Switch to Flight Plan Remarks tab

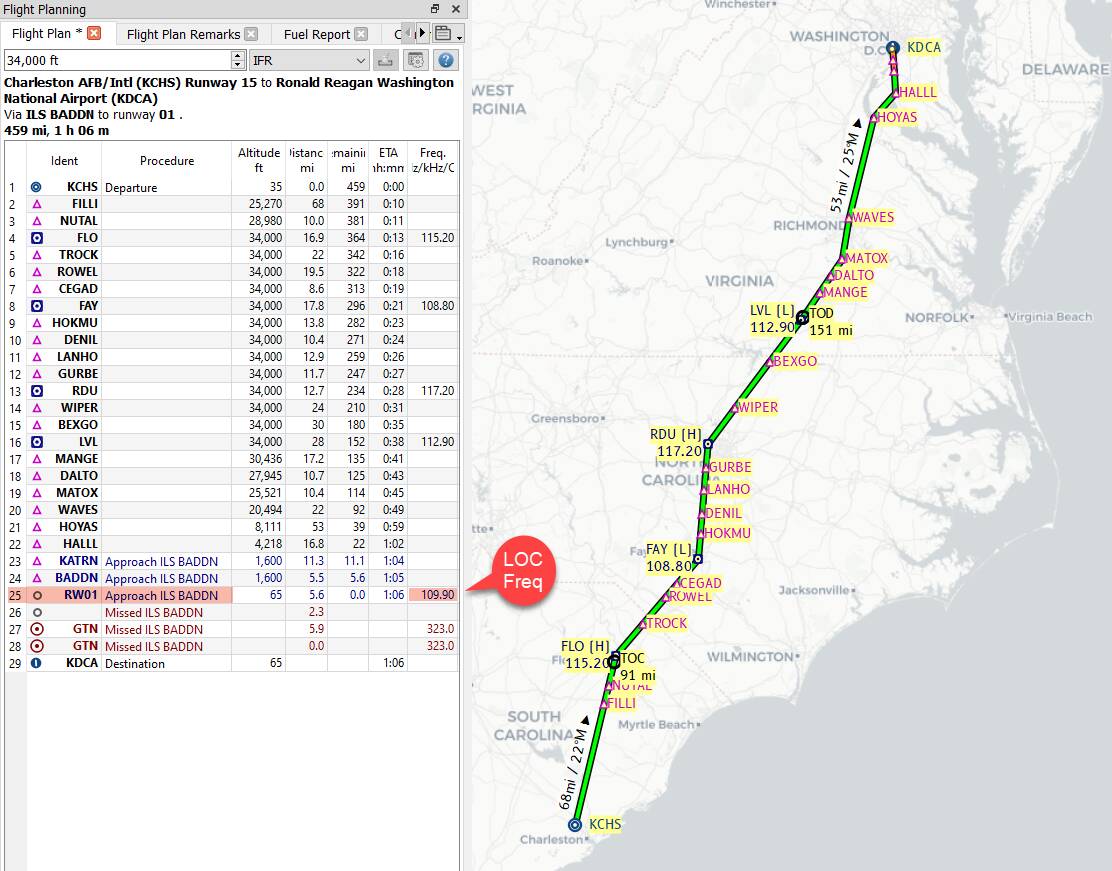pyautogui.click(x=183, y=34)
